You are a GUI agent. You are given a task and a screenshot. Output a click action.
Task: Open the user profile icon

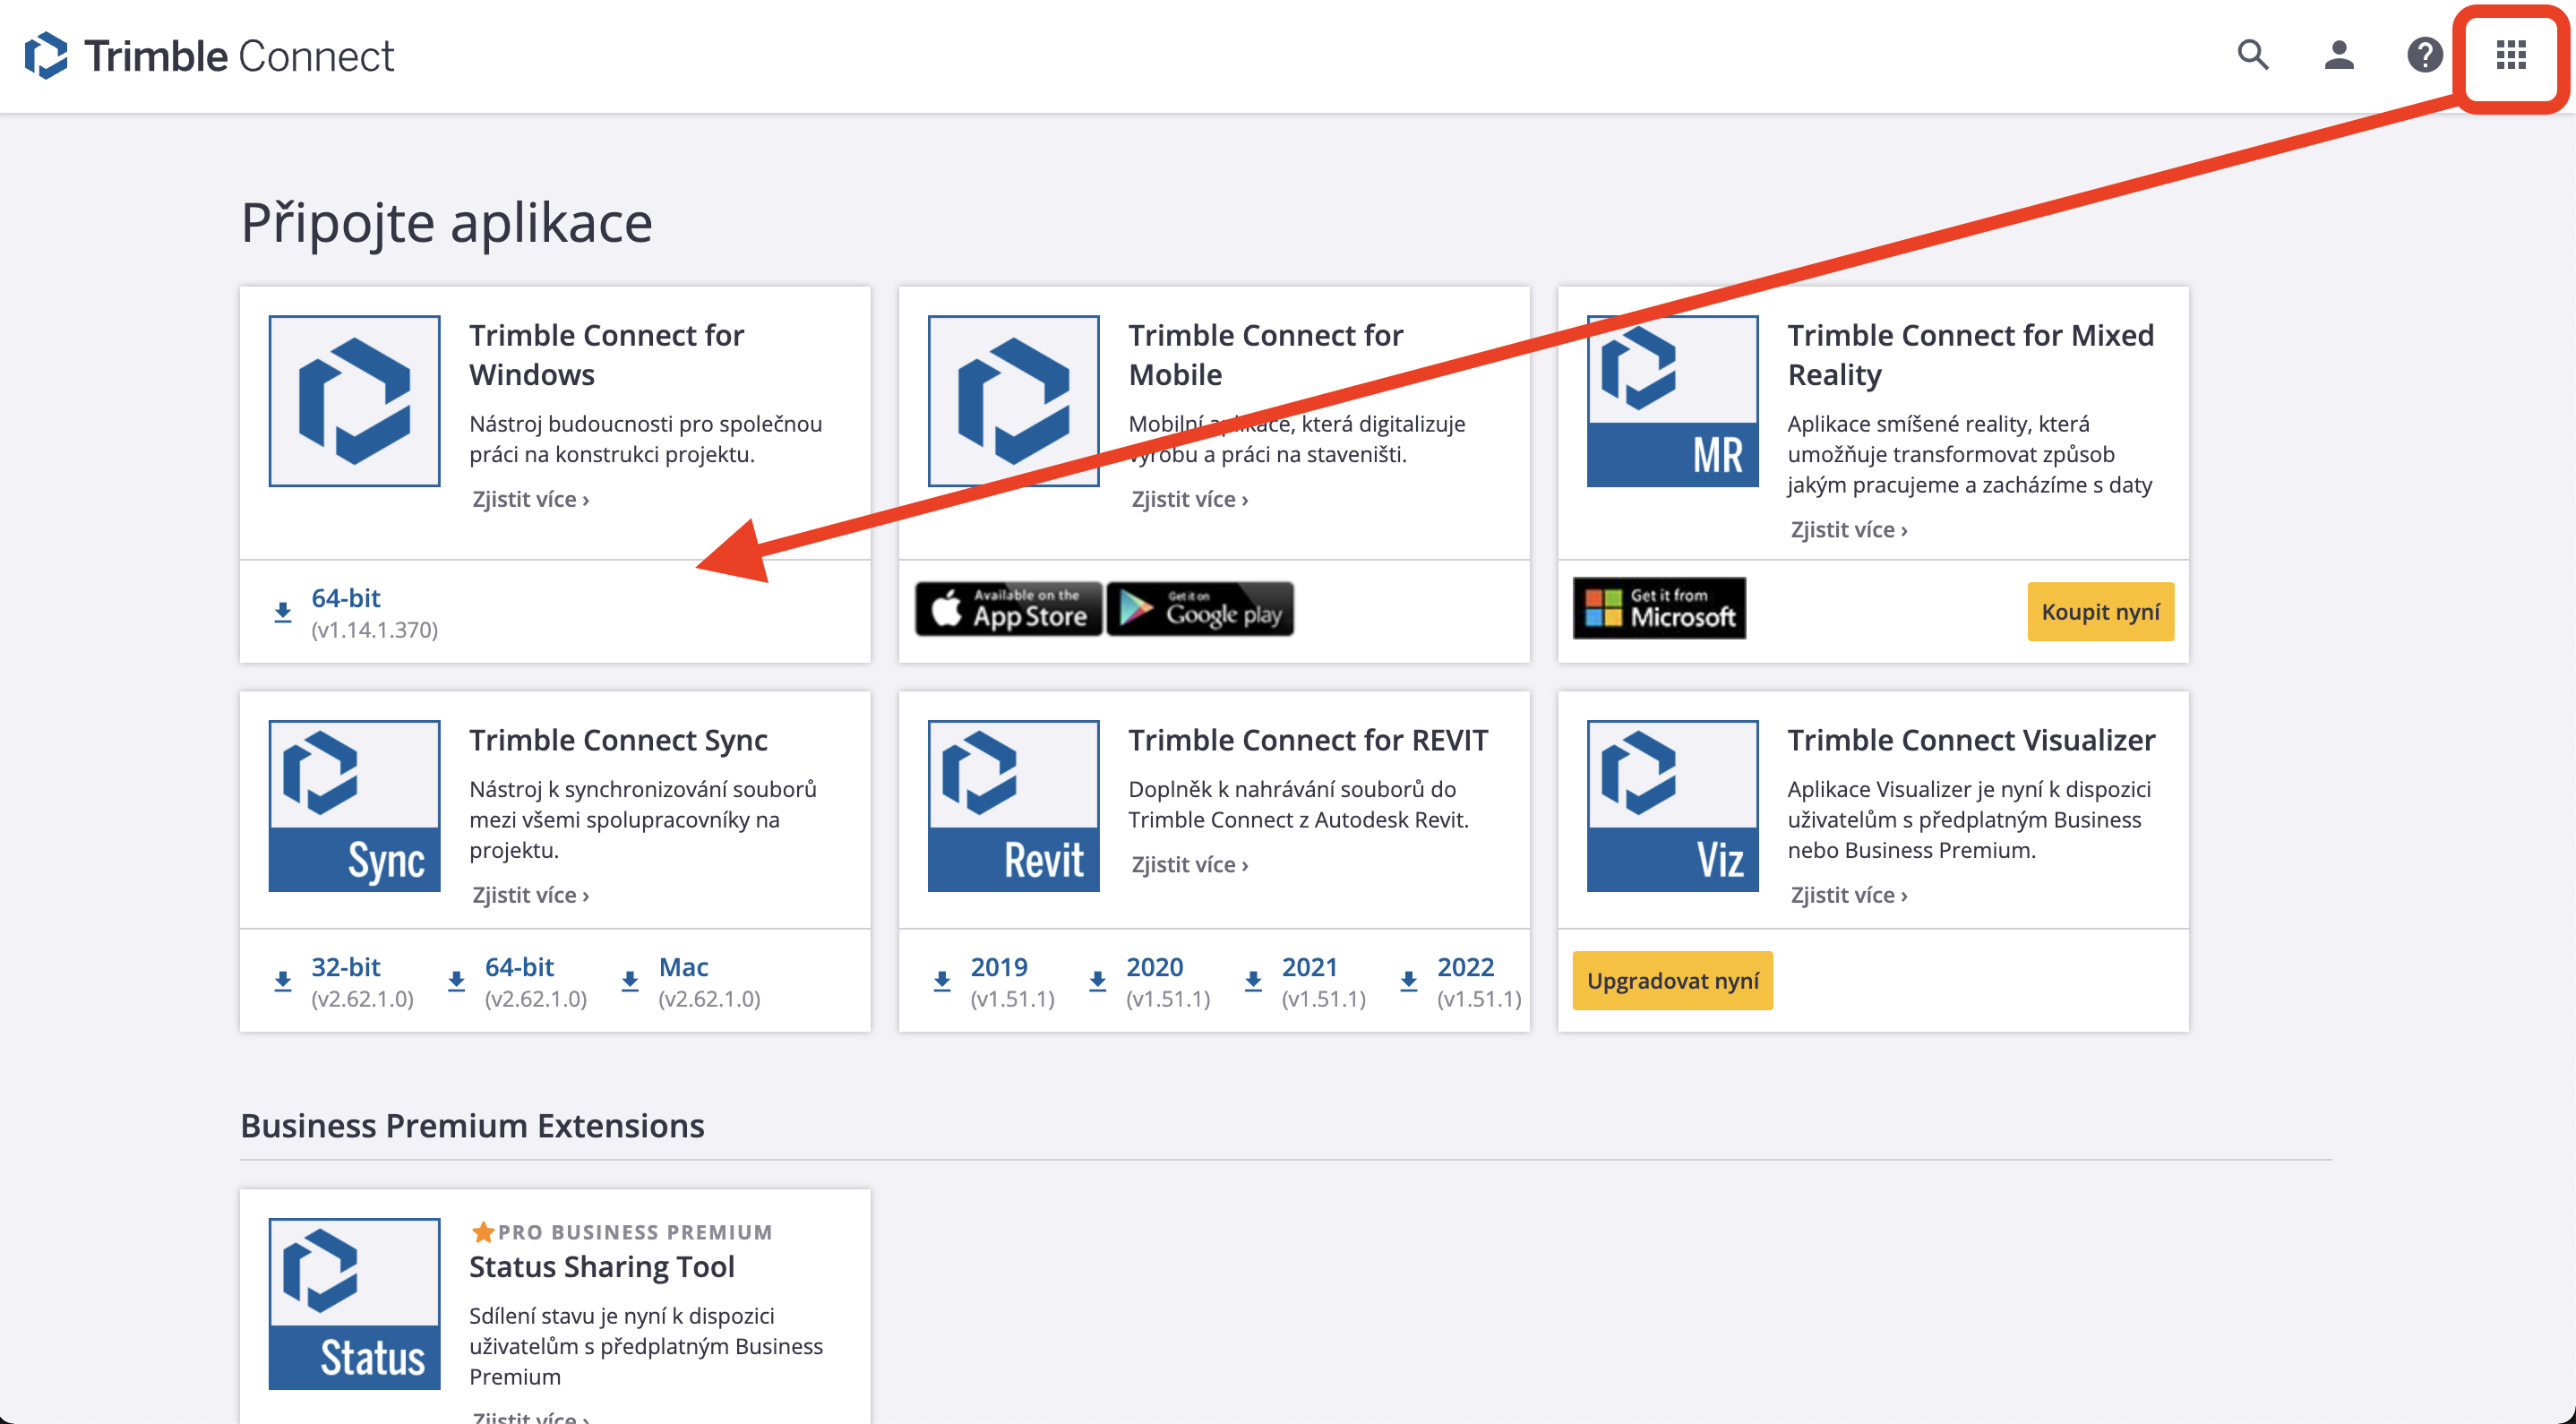[2339, 56]
